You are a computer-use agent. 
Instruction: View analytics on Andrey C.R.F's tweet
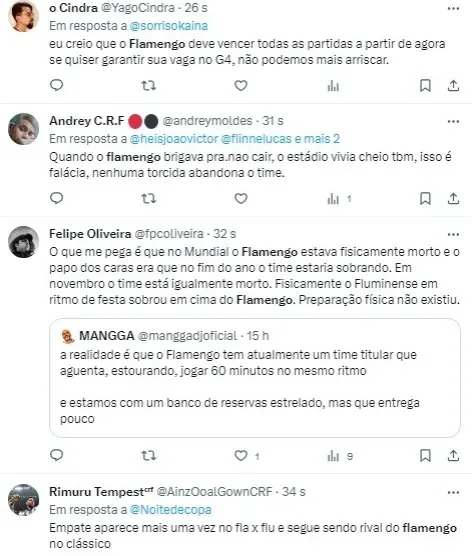pos(339,199)
